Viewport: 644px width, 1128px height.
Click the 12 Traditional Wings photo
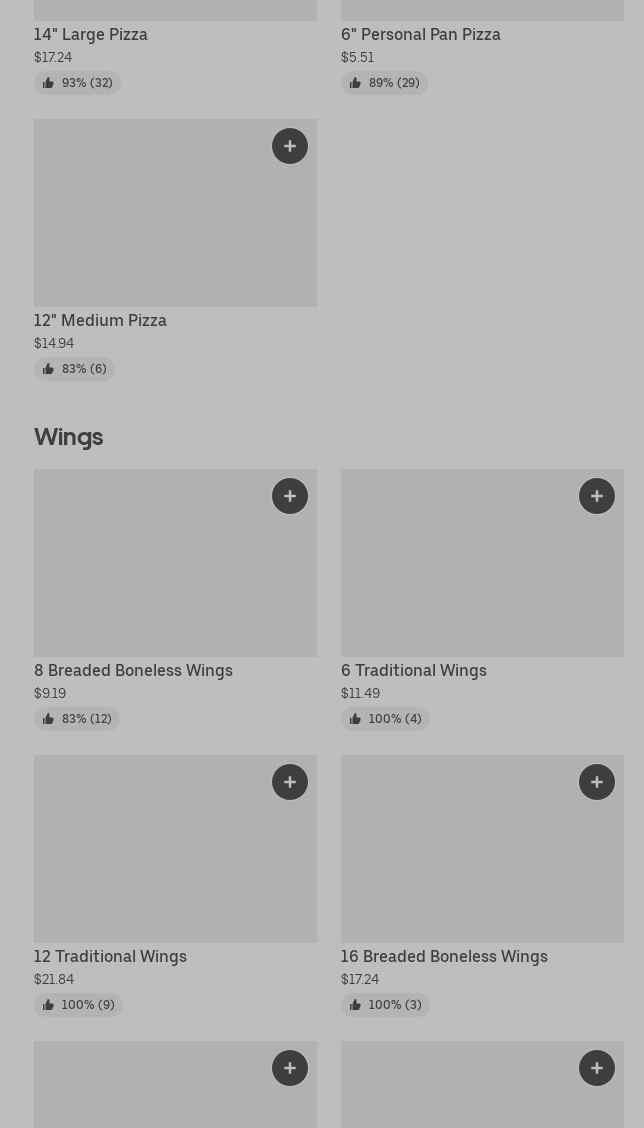(x=150, y=856)
